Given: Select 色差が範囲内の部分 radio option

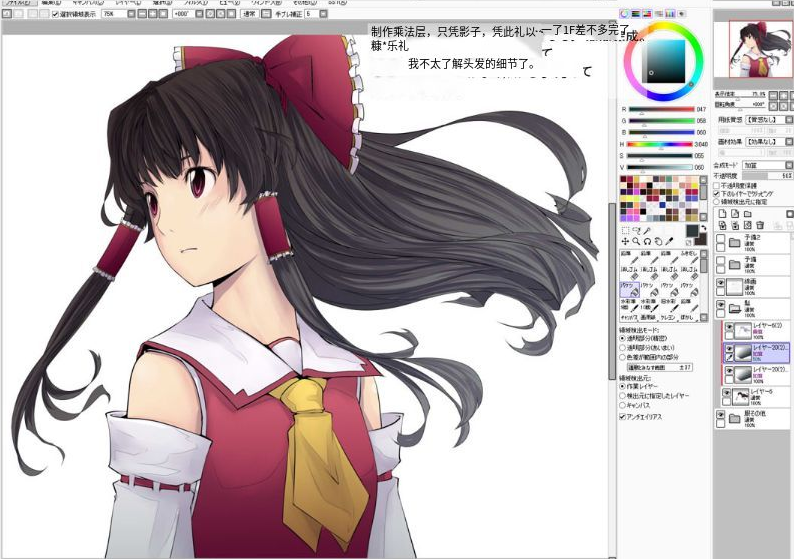Looking at the screenshot, I should coord(623,357).
